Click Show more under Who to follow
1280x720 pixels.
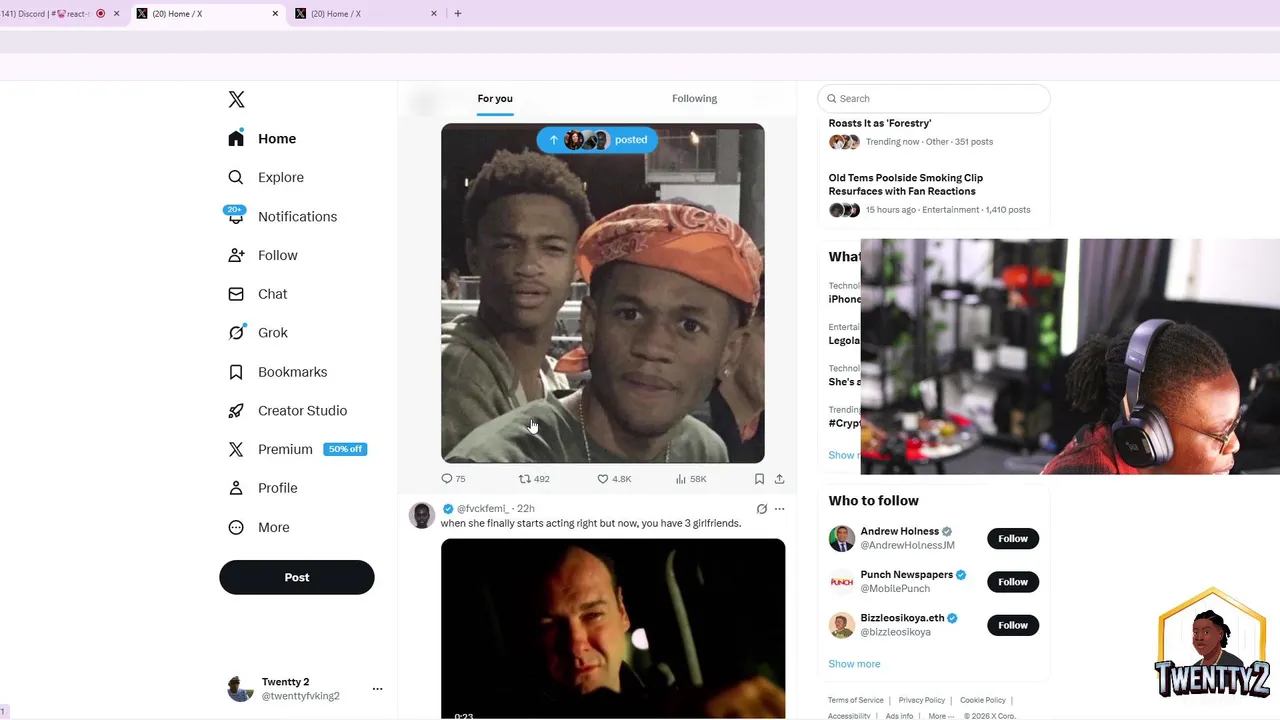854,664
